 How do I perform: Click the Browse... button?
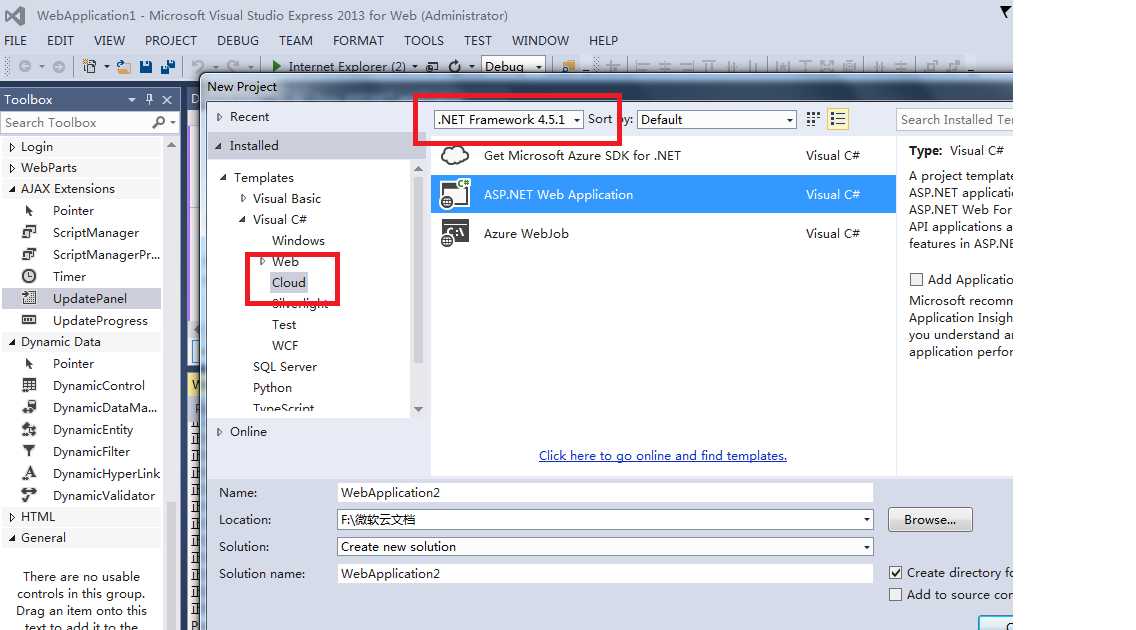tap(930, 519)
